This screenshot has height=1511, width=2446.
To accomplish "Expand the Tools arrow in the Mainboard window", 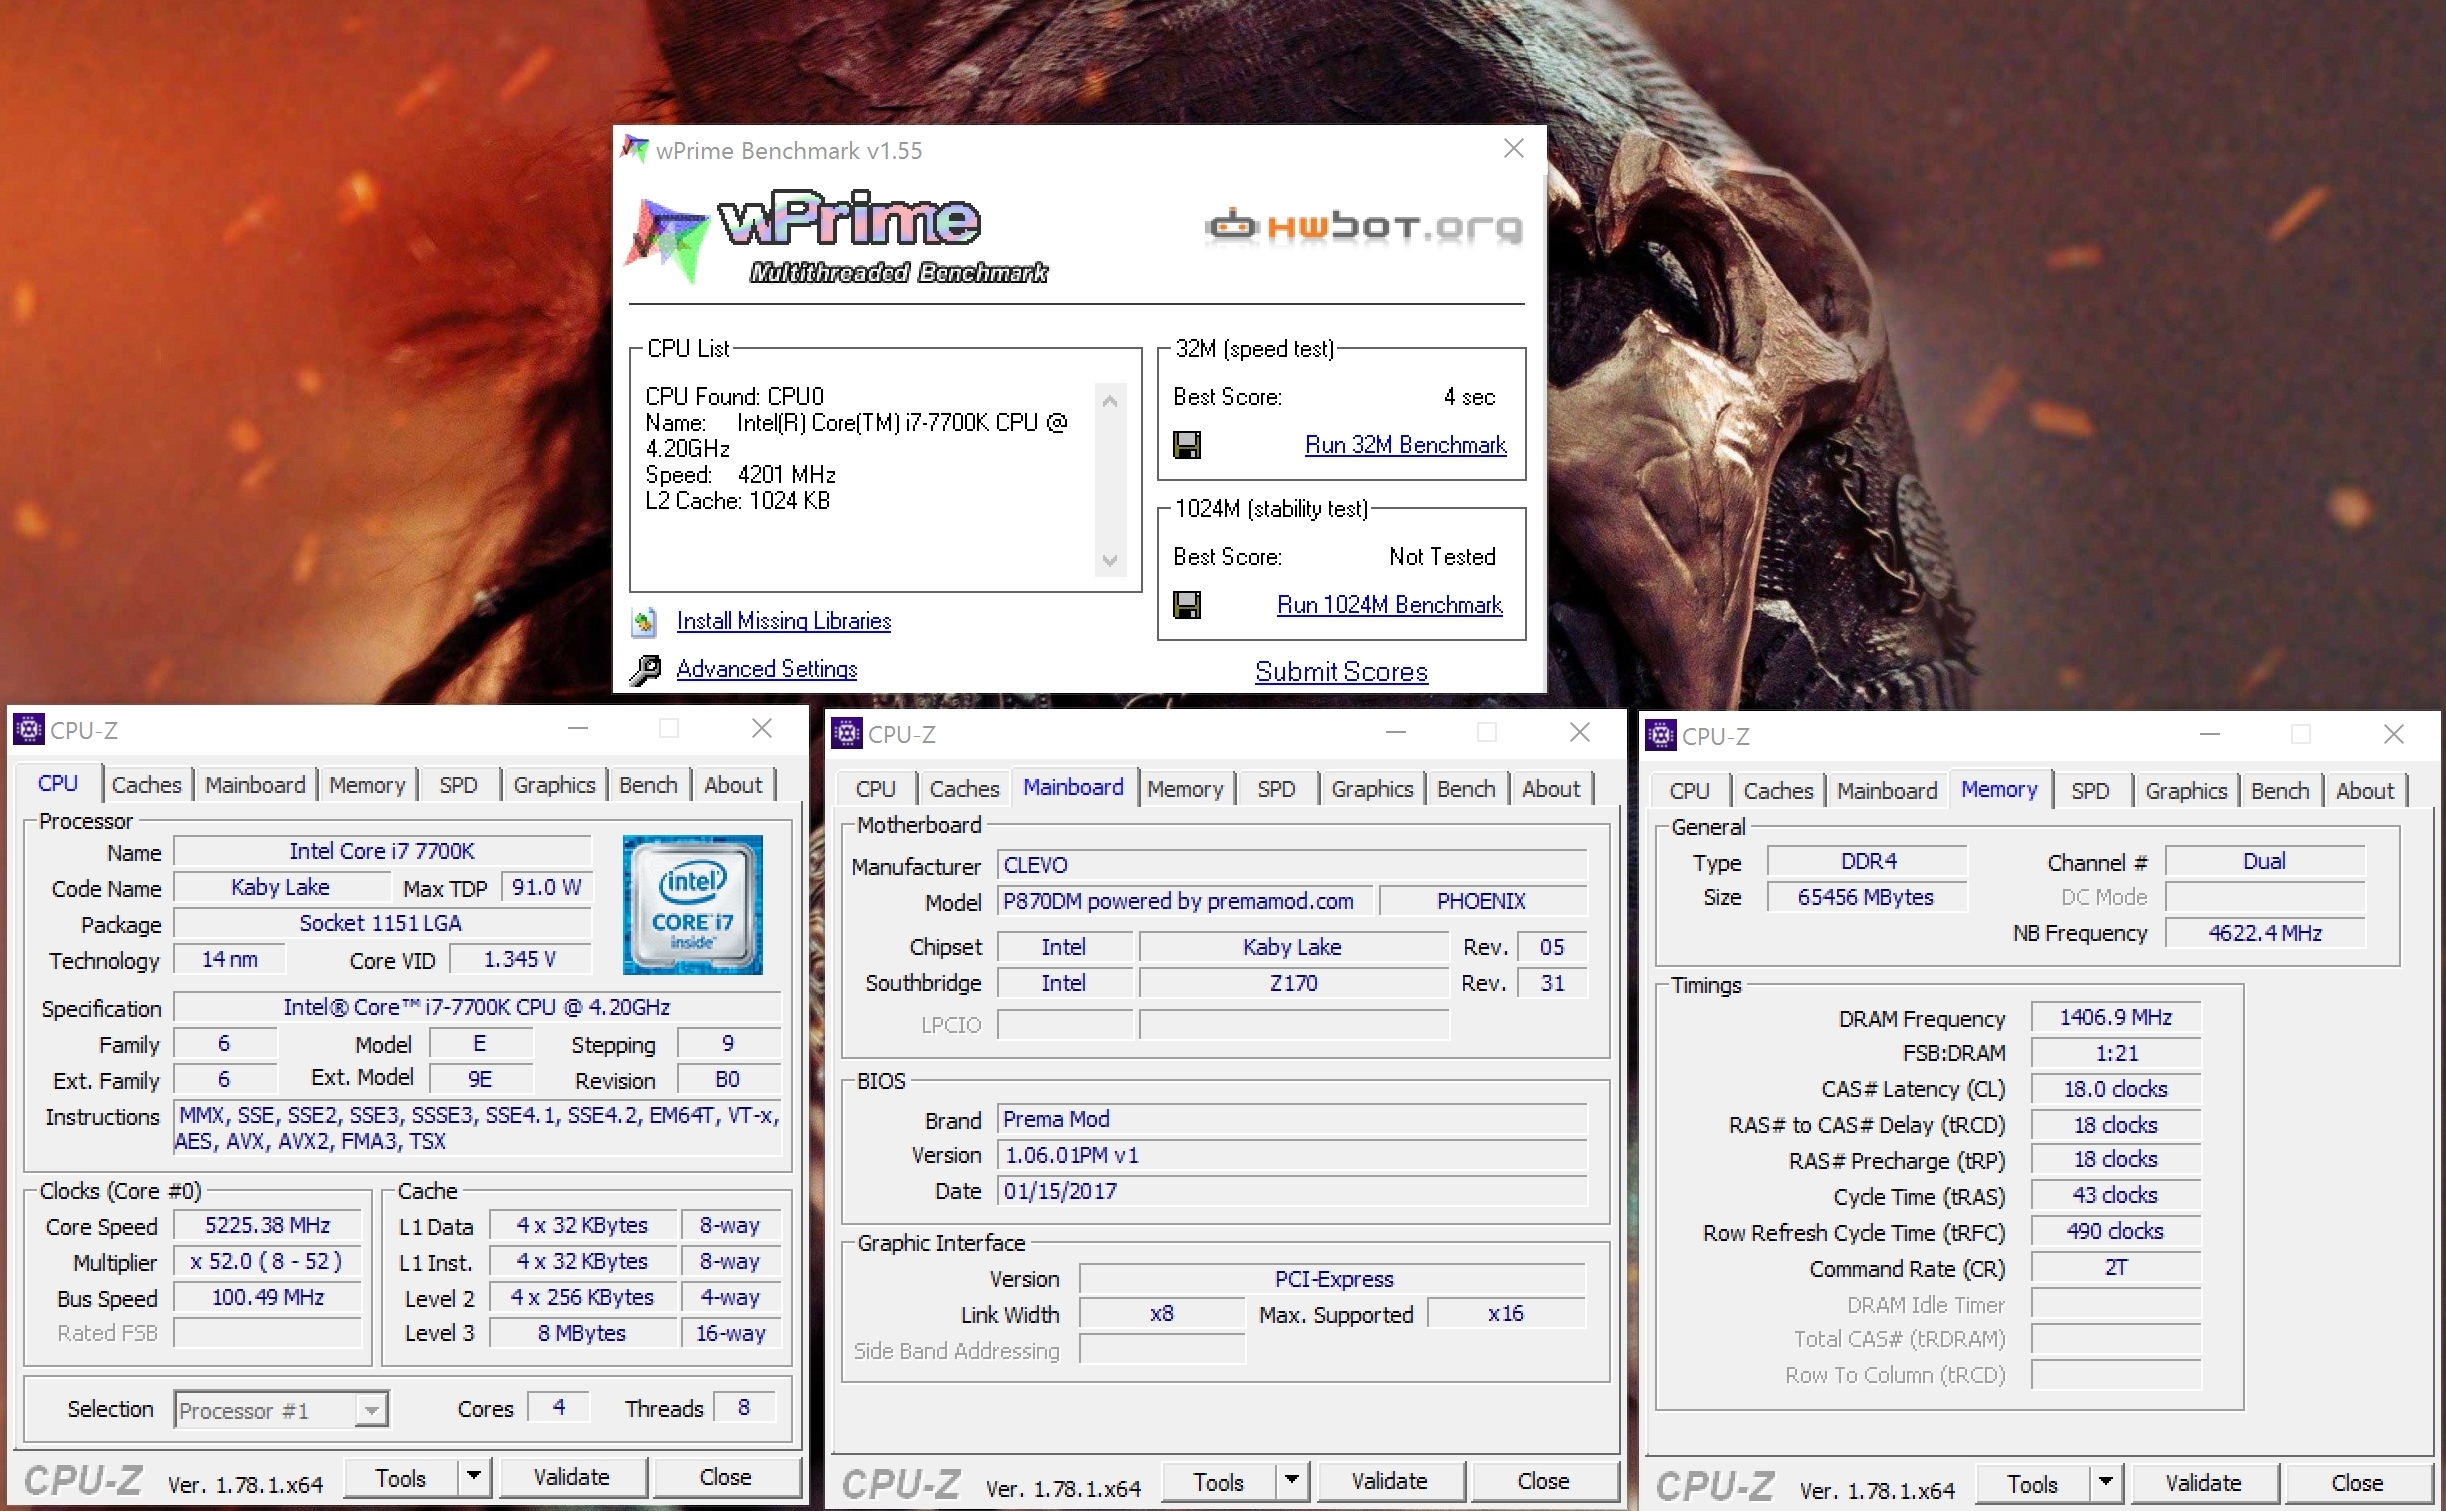I will pyautogui.click(x=1292, y=1481).
